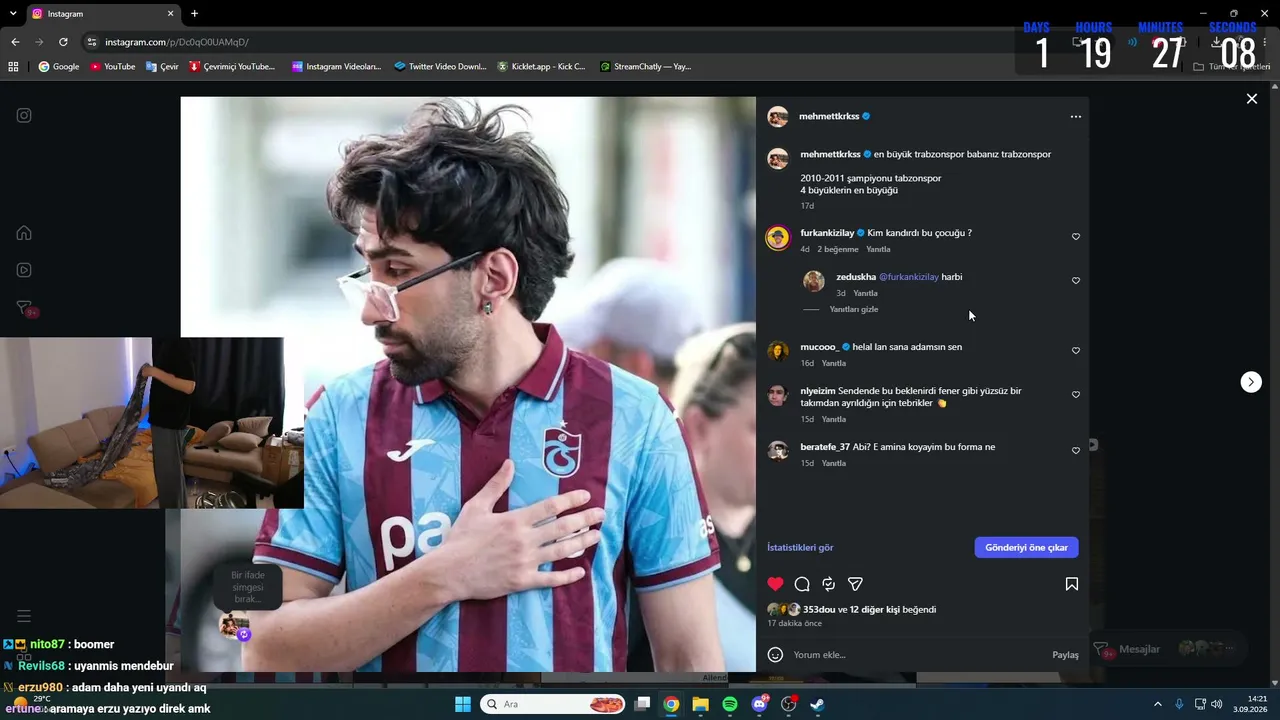Reply to furkankizilay's comment via 'Yanıtla'

click(x=878, y=249)
